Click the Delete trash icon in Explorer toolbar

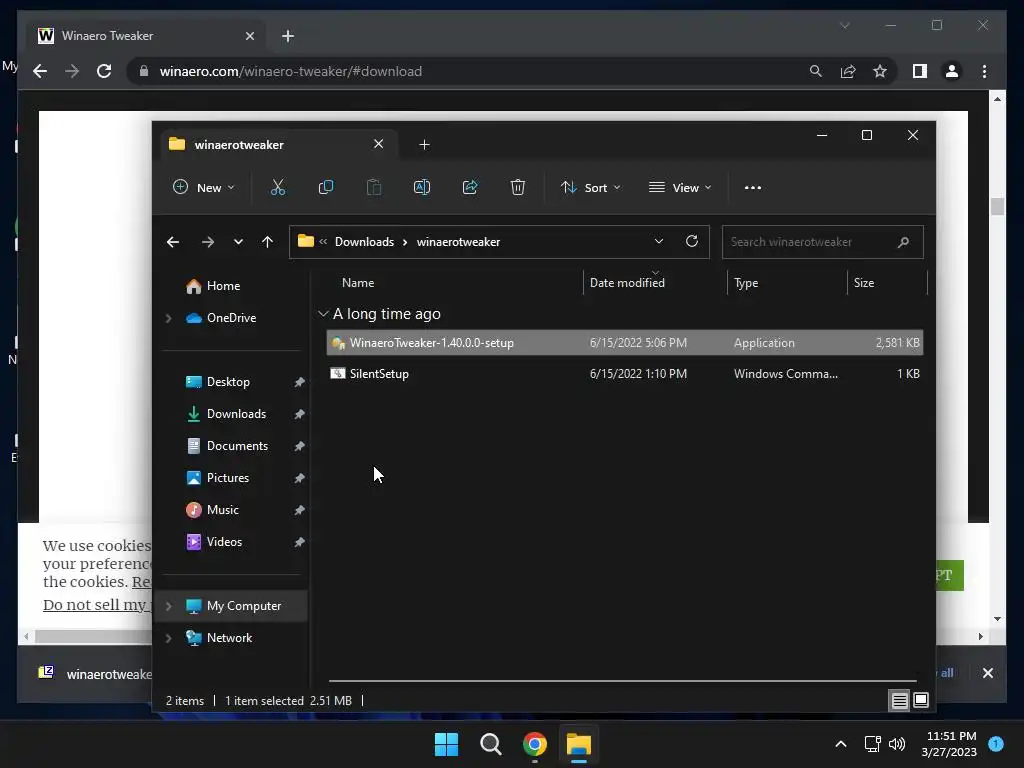517,187
